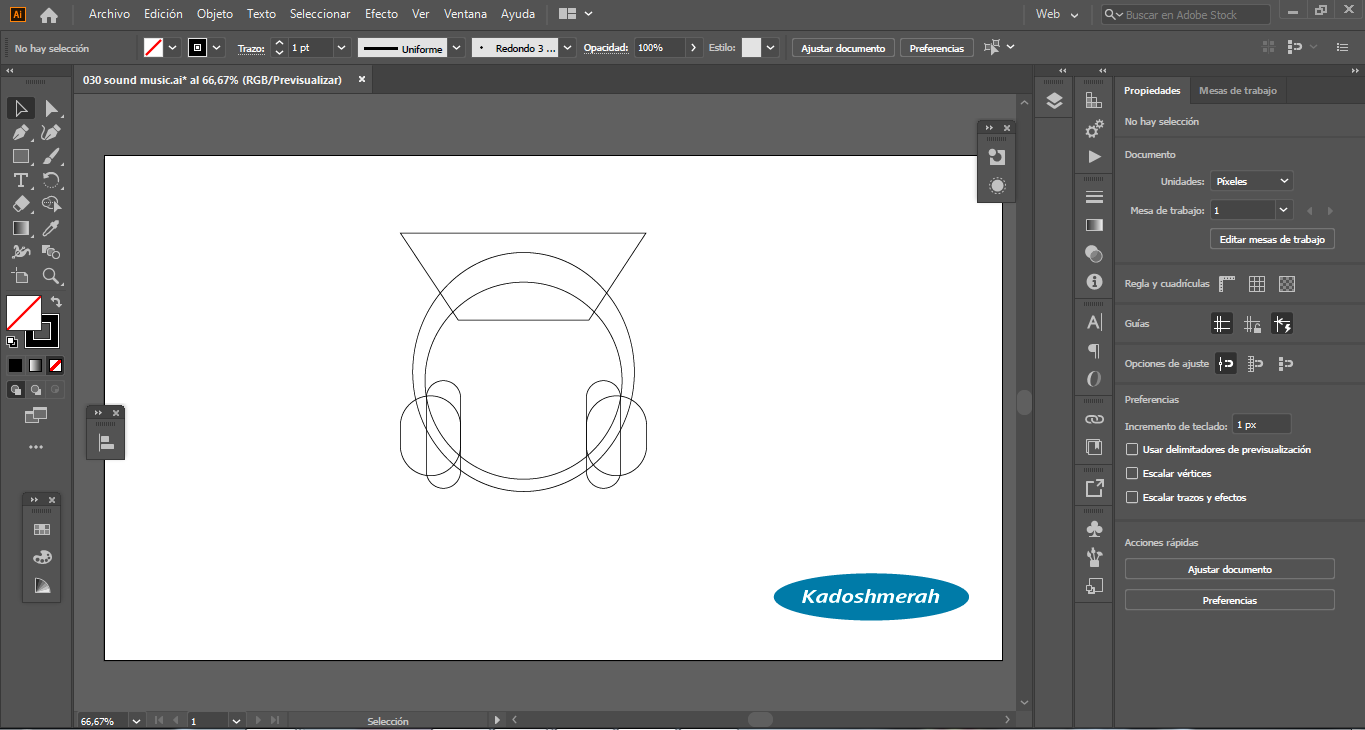
Task: Select the Pen tool
Action: pyautogui.click(x=21, y=132)
